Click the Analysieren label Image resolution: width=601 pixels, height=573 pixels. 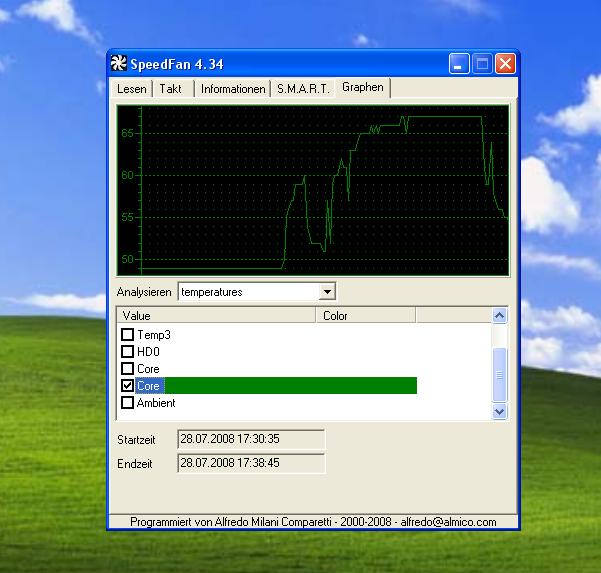coord(144,292)
